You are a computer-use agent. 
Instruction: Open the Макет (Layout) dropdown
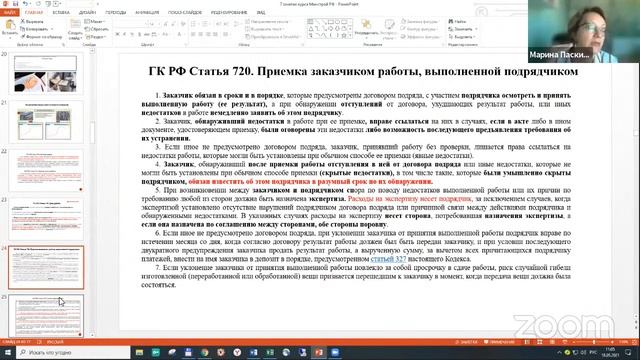96,21
